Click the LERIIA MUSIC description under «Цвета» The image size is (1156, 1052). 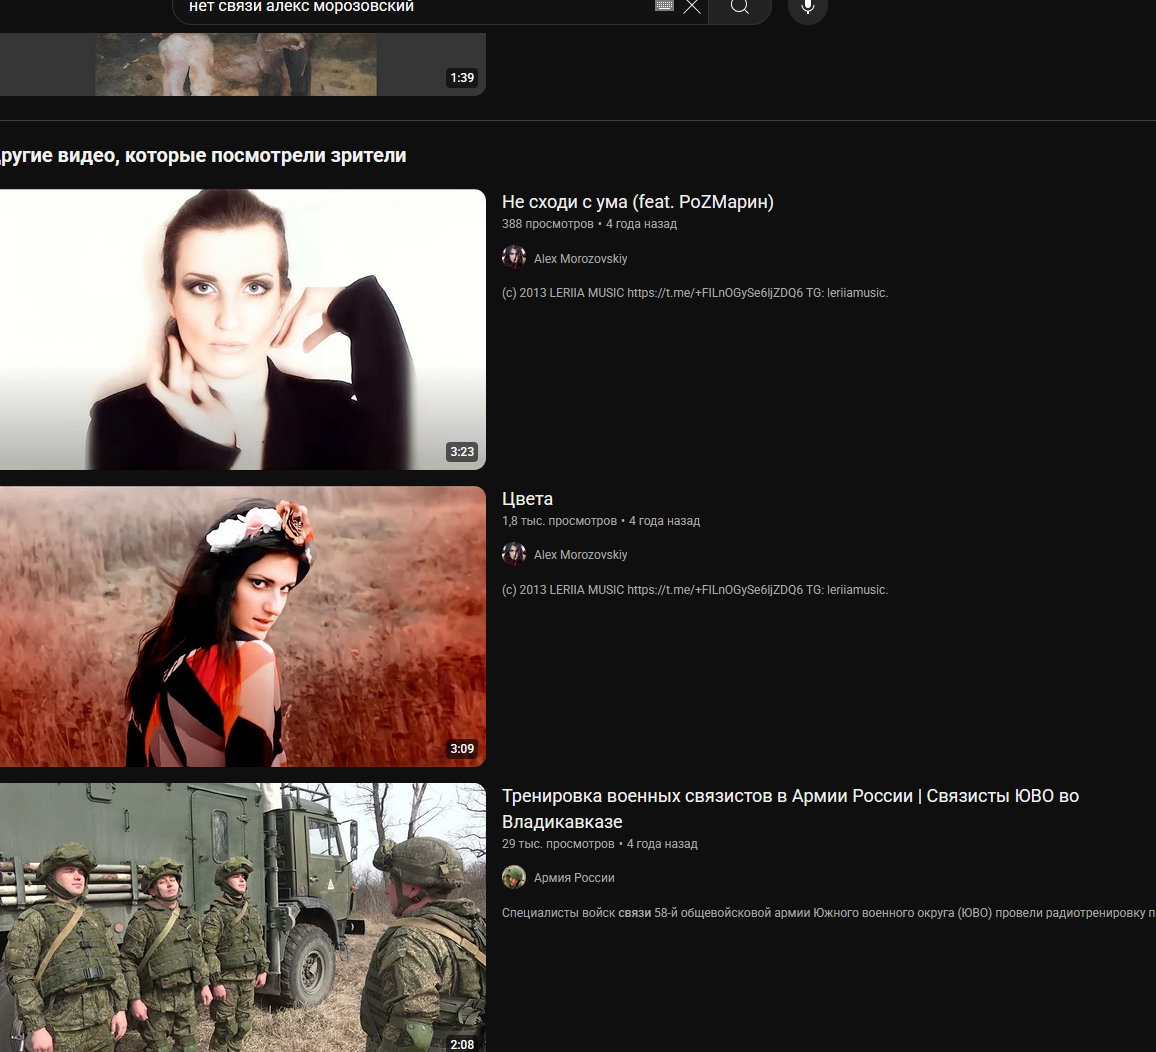click(x=694, y=590)
